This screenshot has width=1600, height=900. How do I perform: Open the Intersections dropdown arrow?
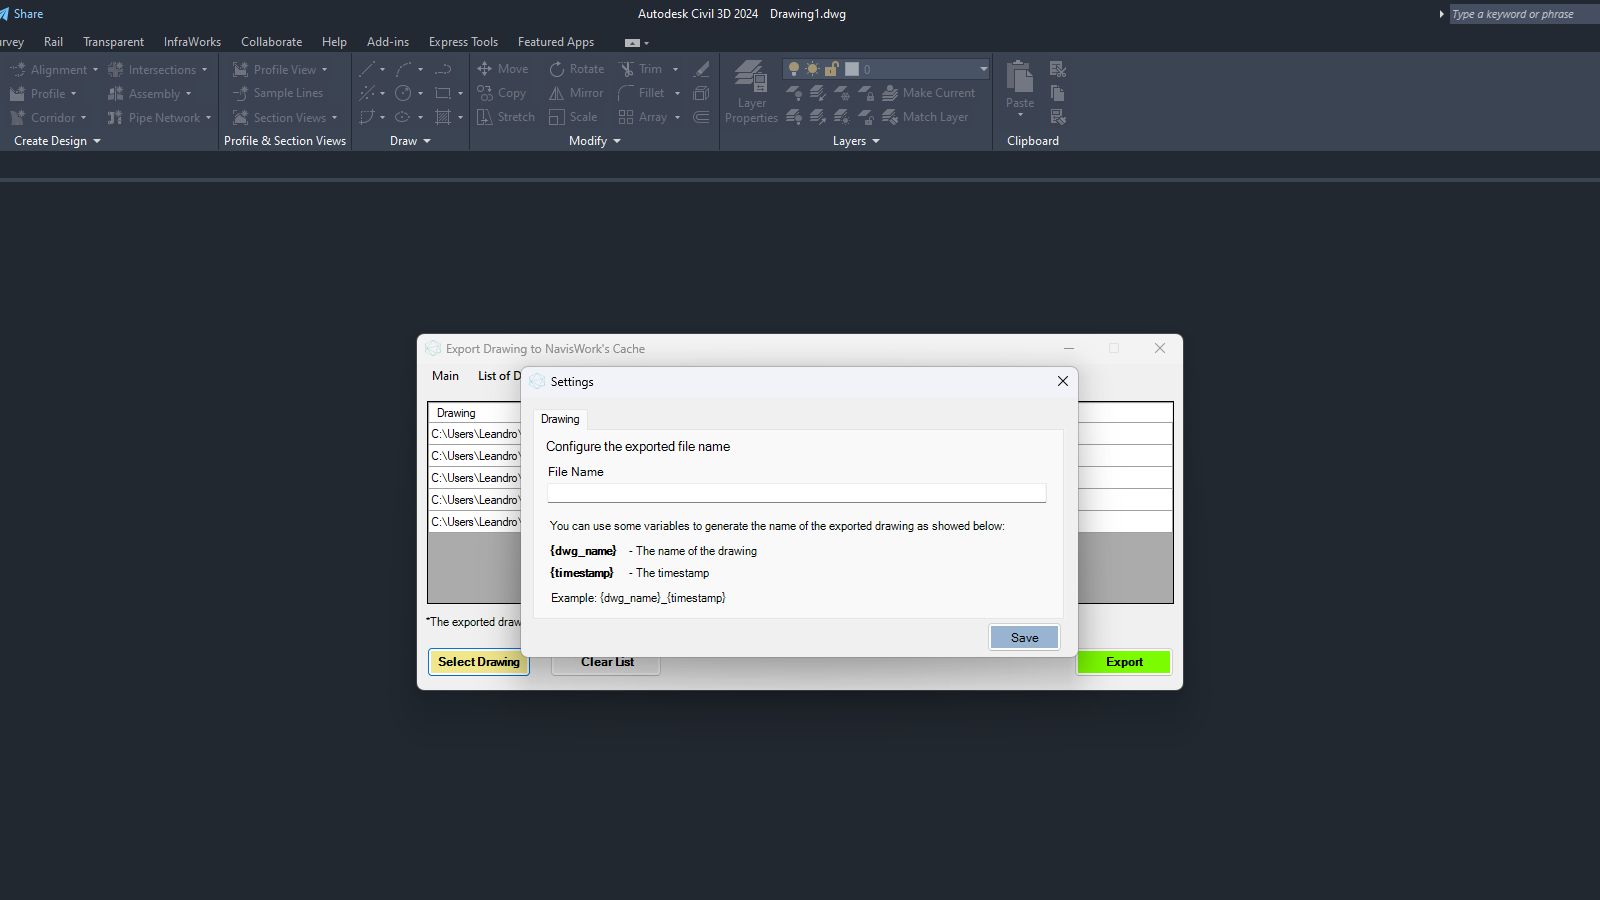(204, 70)
